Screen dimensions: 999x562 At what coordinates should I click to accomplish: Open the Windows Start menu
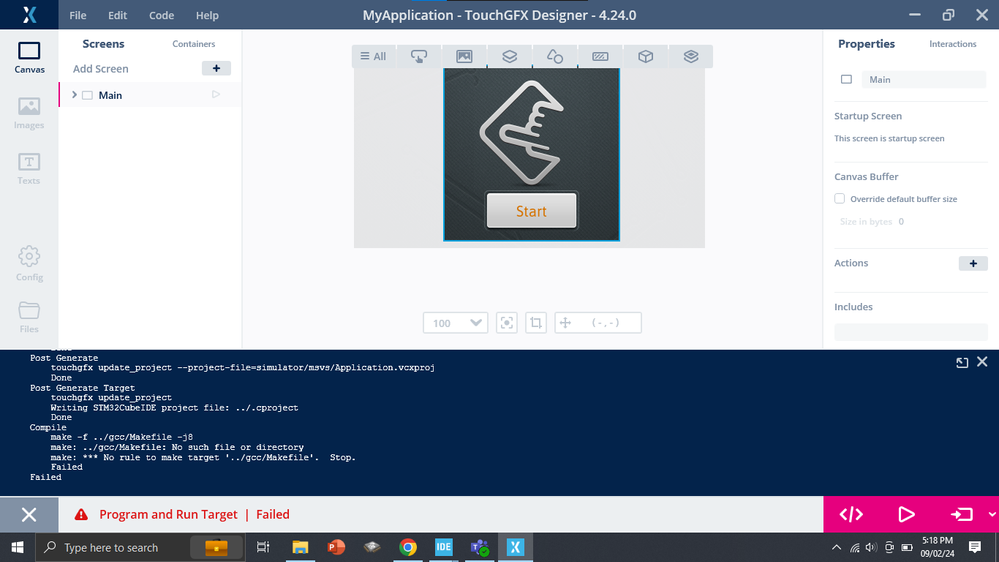pos(17,547)
